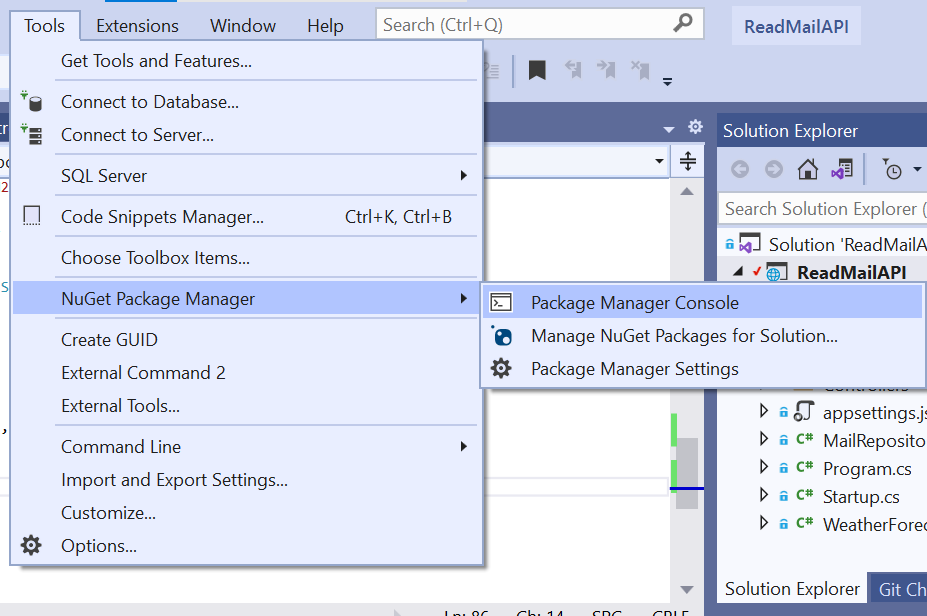Collapse the ReadMailAPI project node

(x=737, y=271)
